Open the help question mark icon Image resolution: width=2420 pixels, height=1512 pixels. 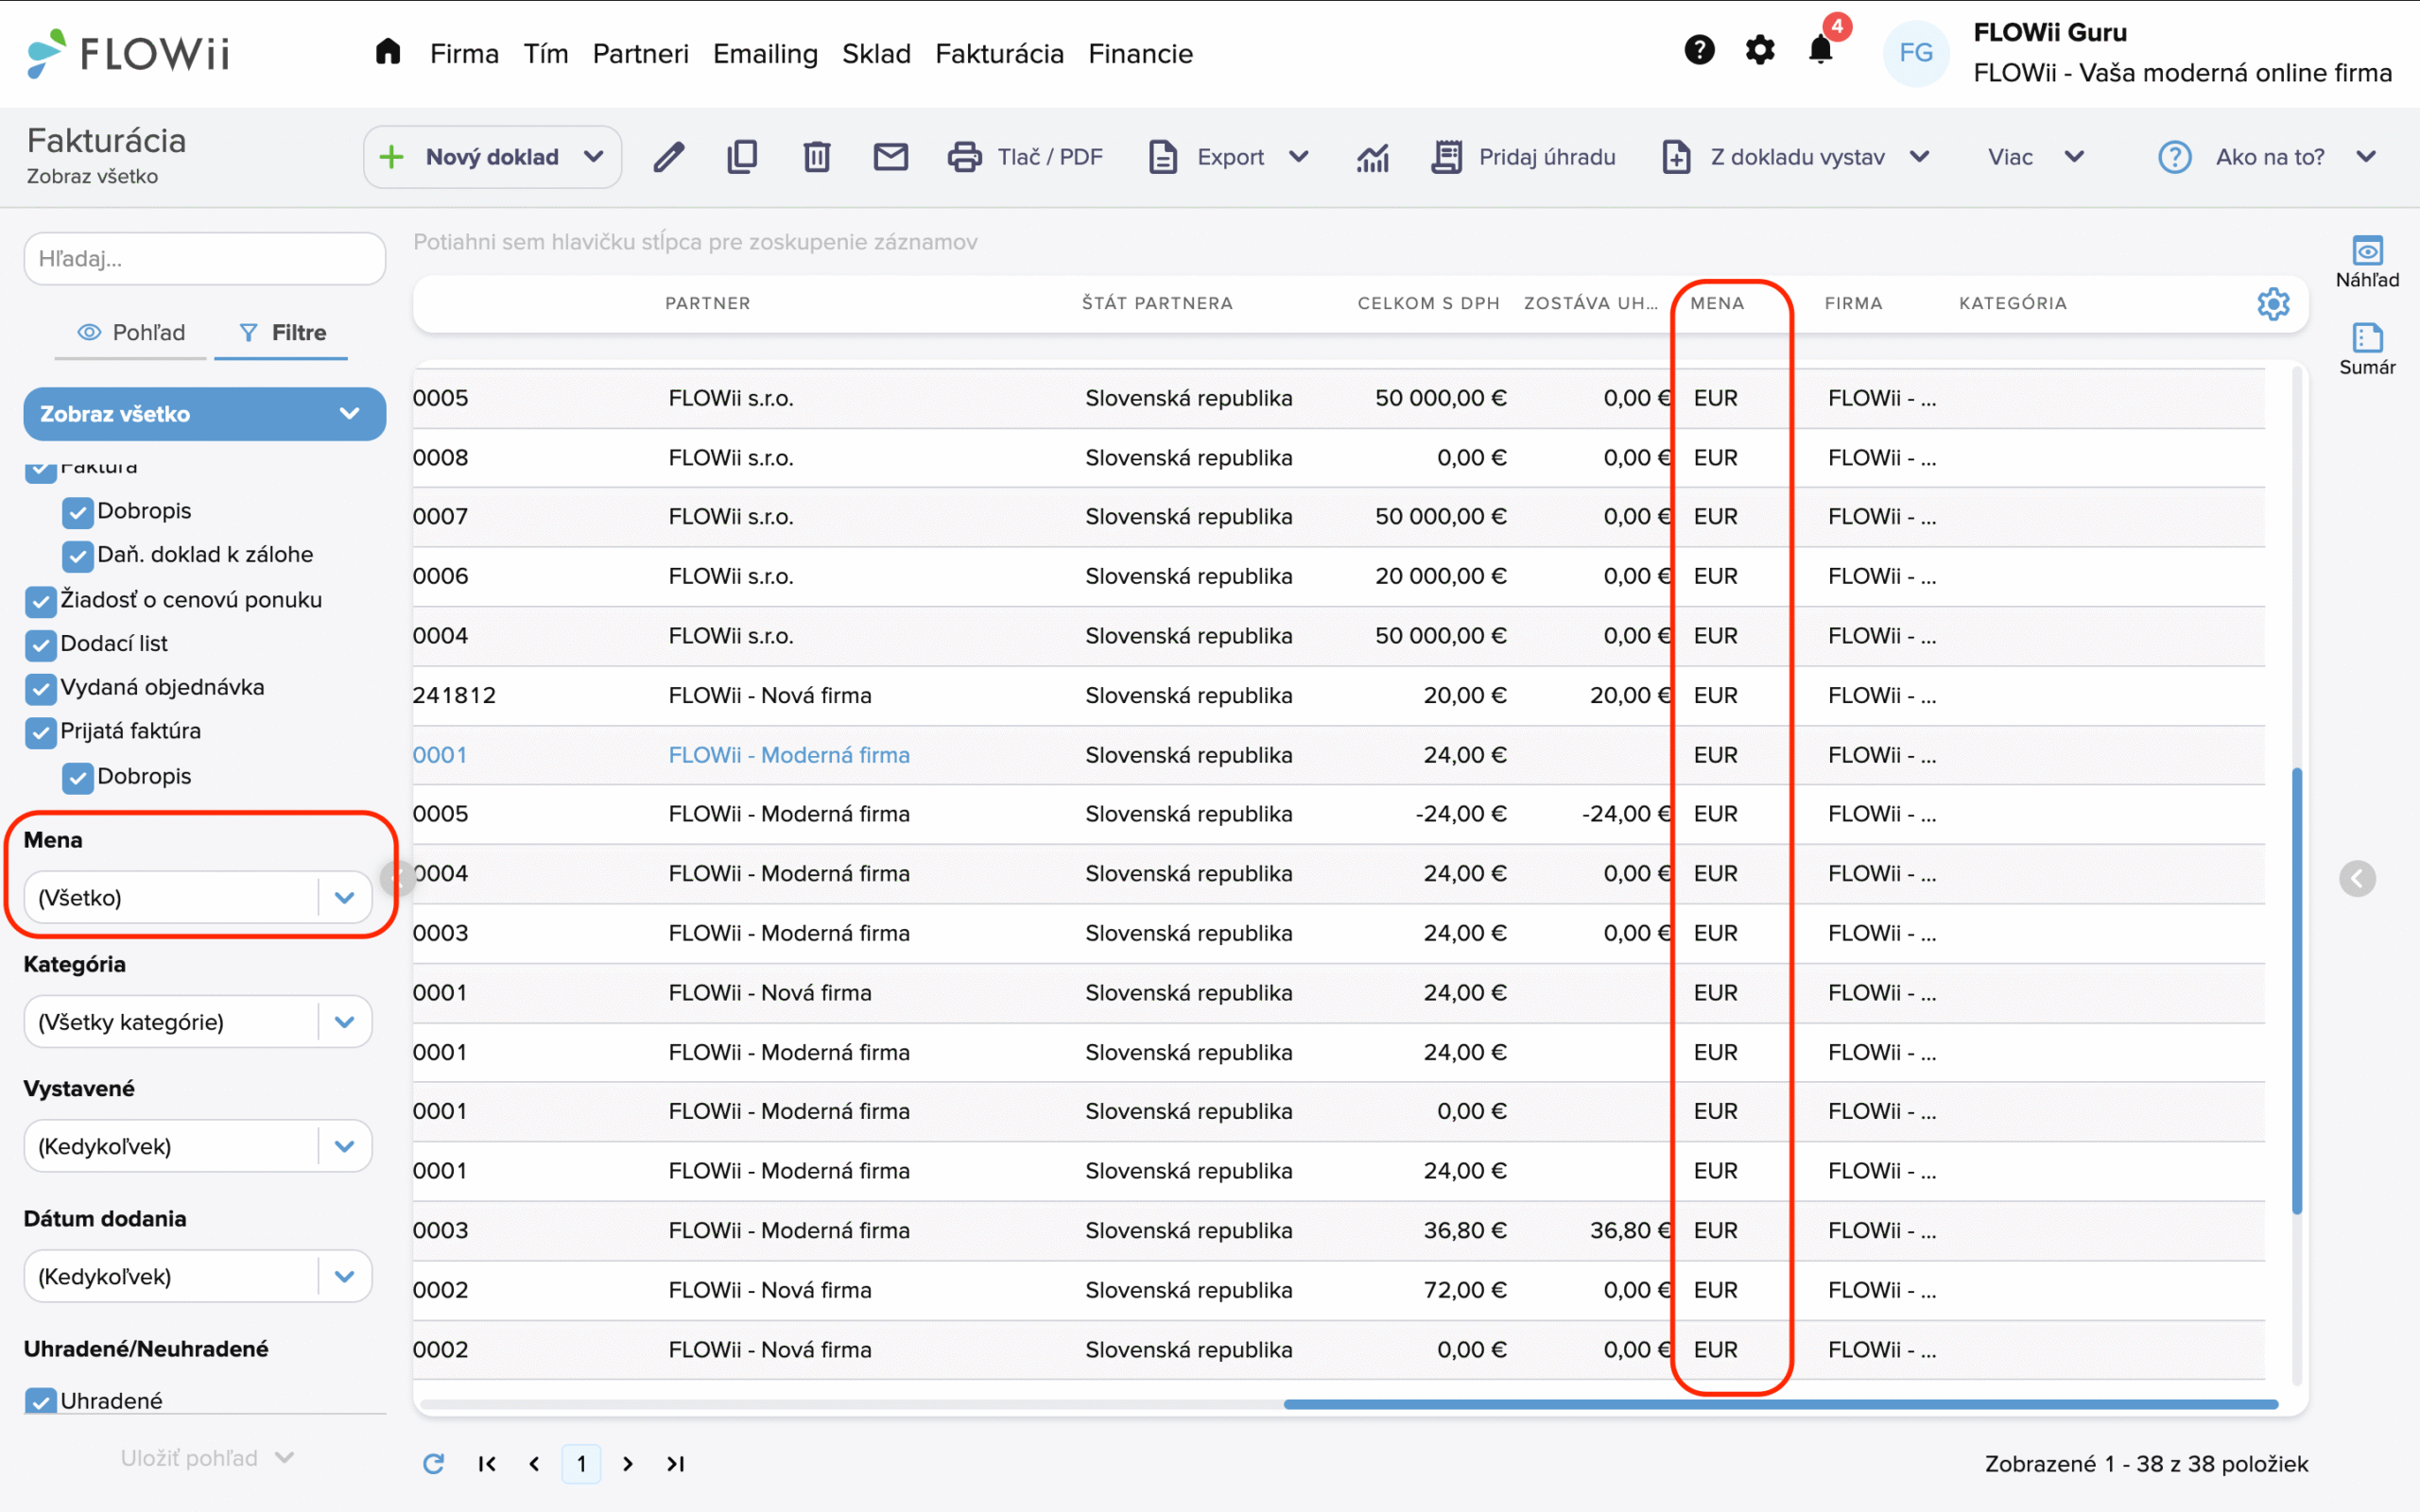tap(1699, 50)
